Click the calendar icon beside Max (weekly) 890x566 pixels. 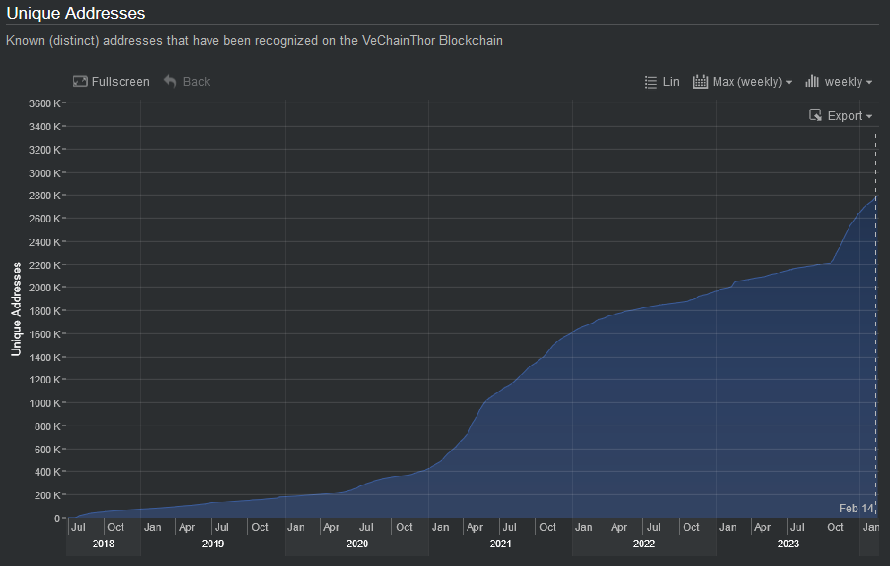click(700, 82)
